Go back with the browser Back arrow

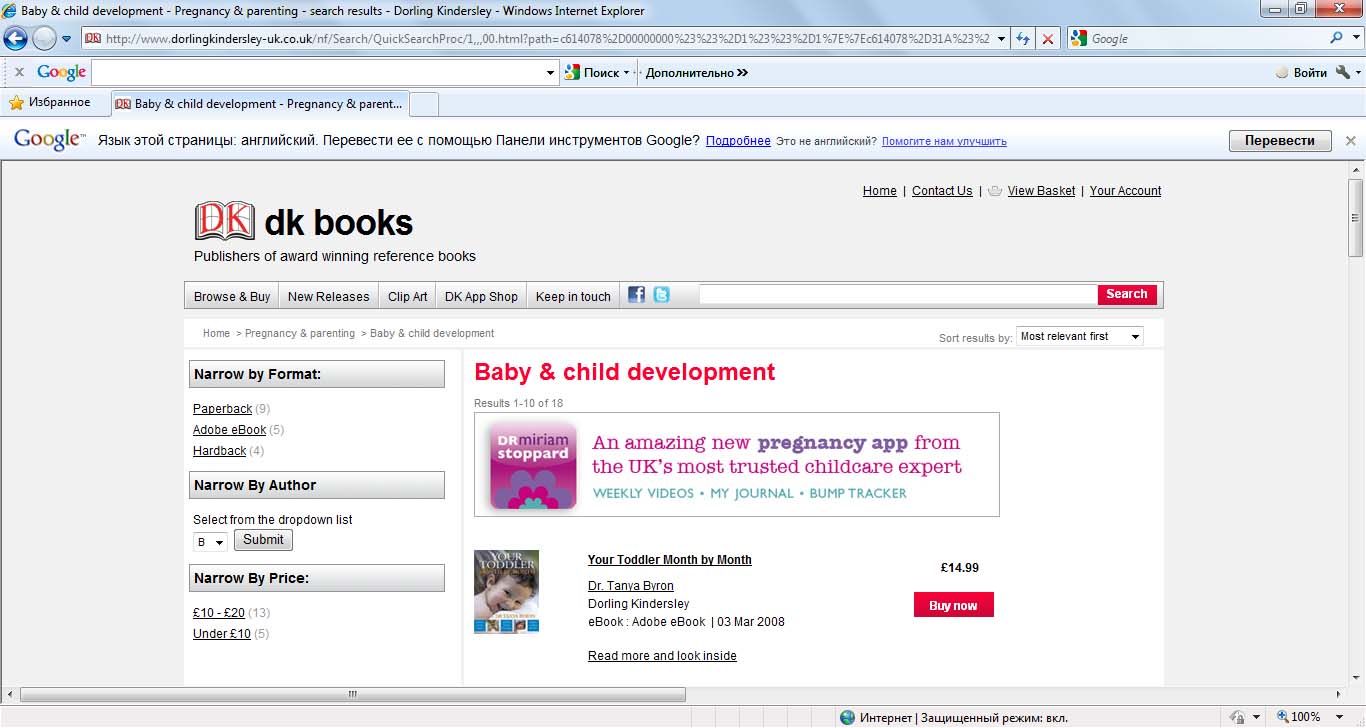click(x=15, y=39)
